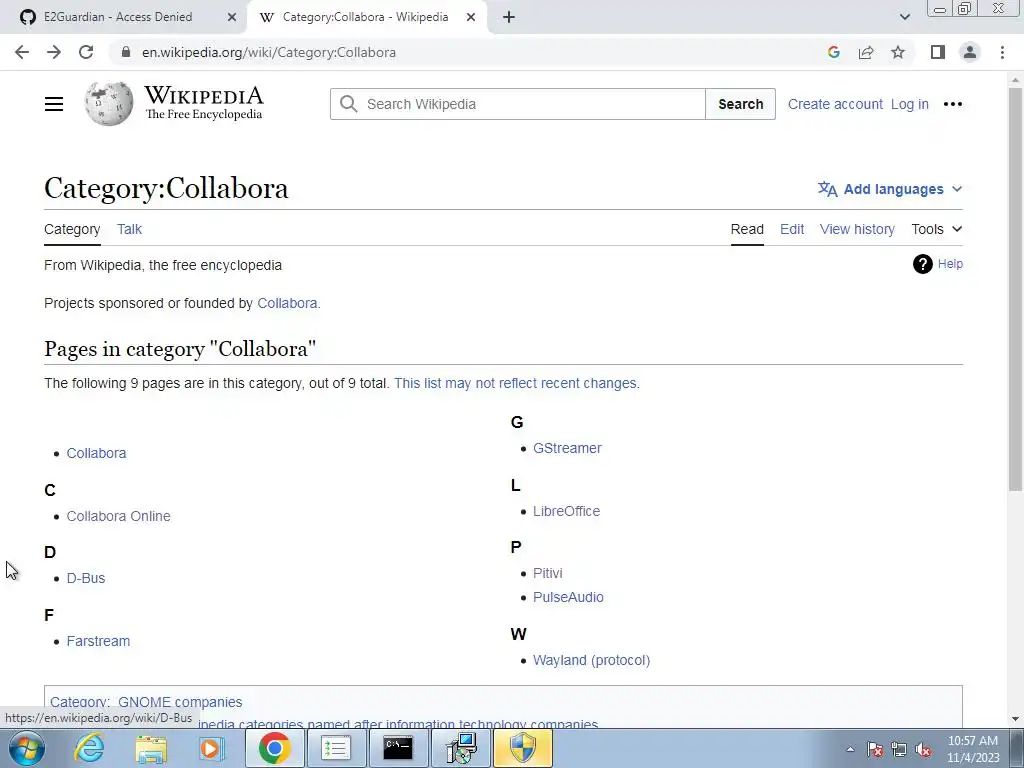
Task: Open the View history tab
Action: (857, 229)
